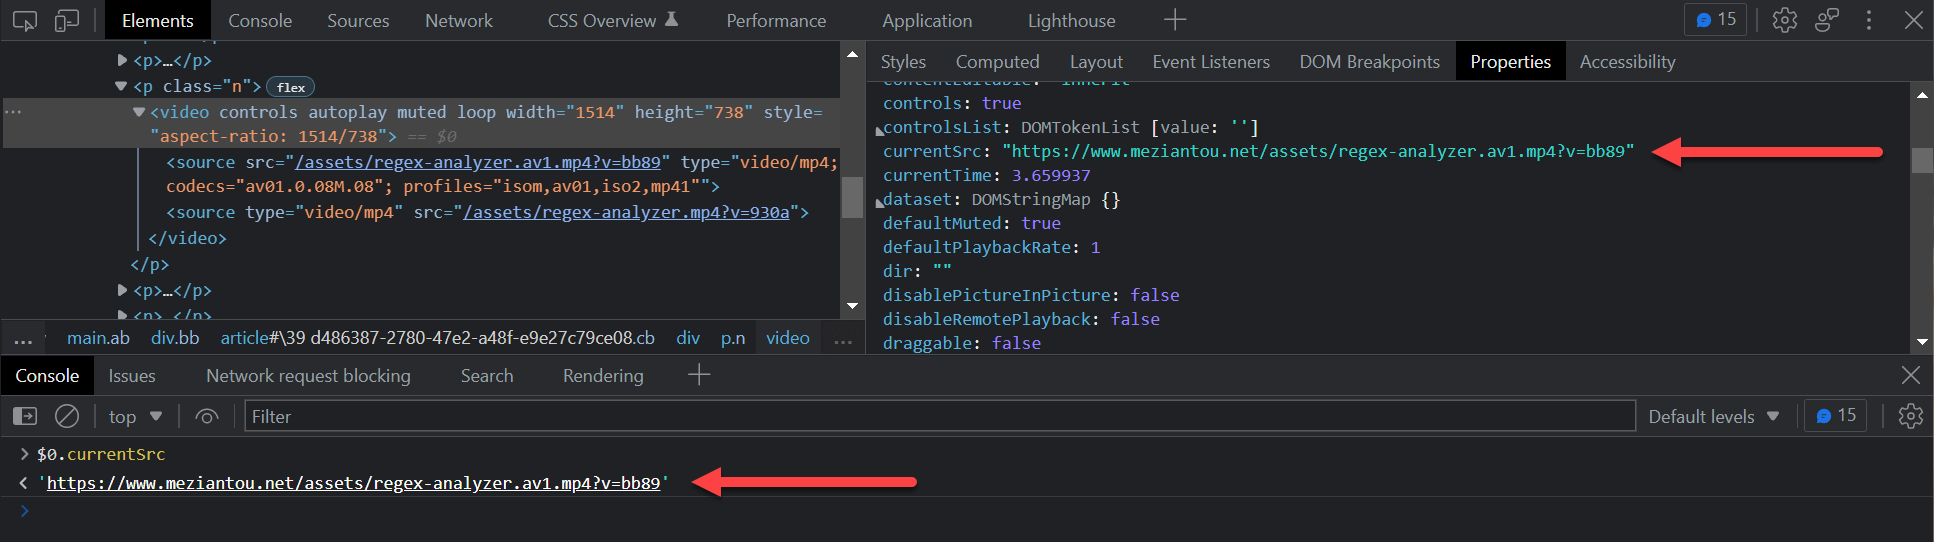Image resolution: width=1934 pixels, height=542 pixels.
Task: Open the regex-analyzer.mp4?v=930a source link
Action: [626, 212]
